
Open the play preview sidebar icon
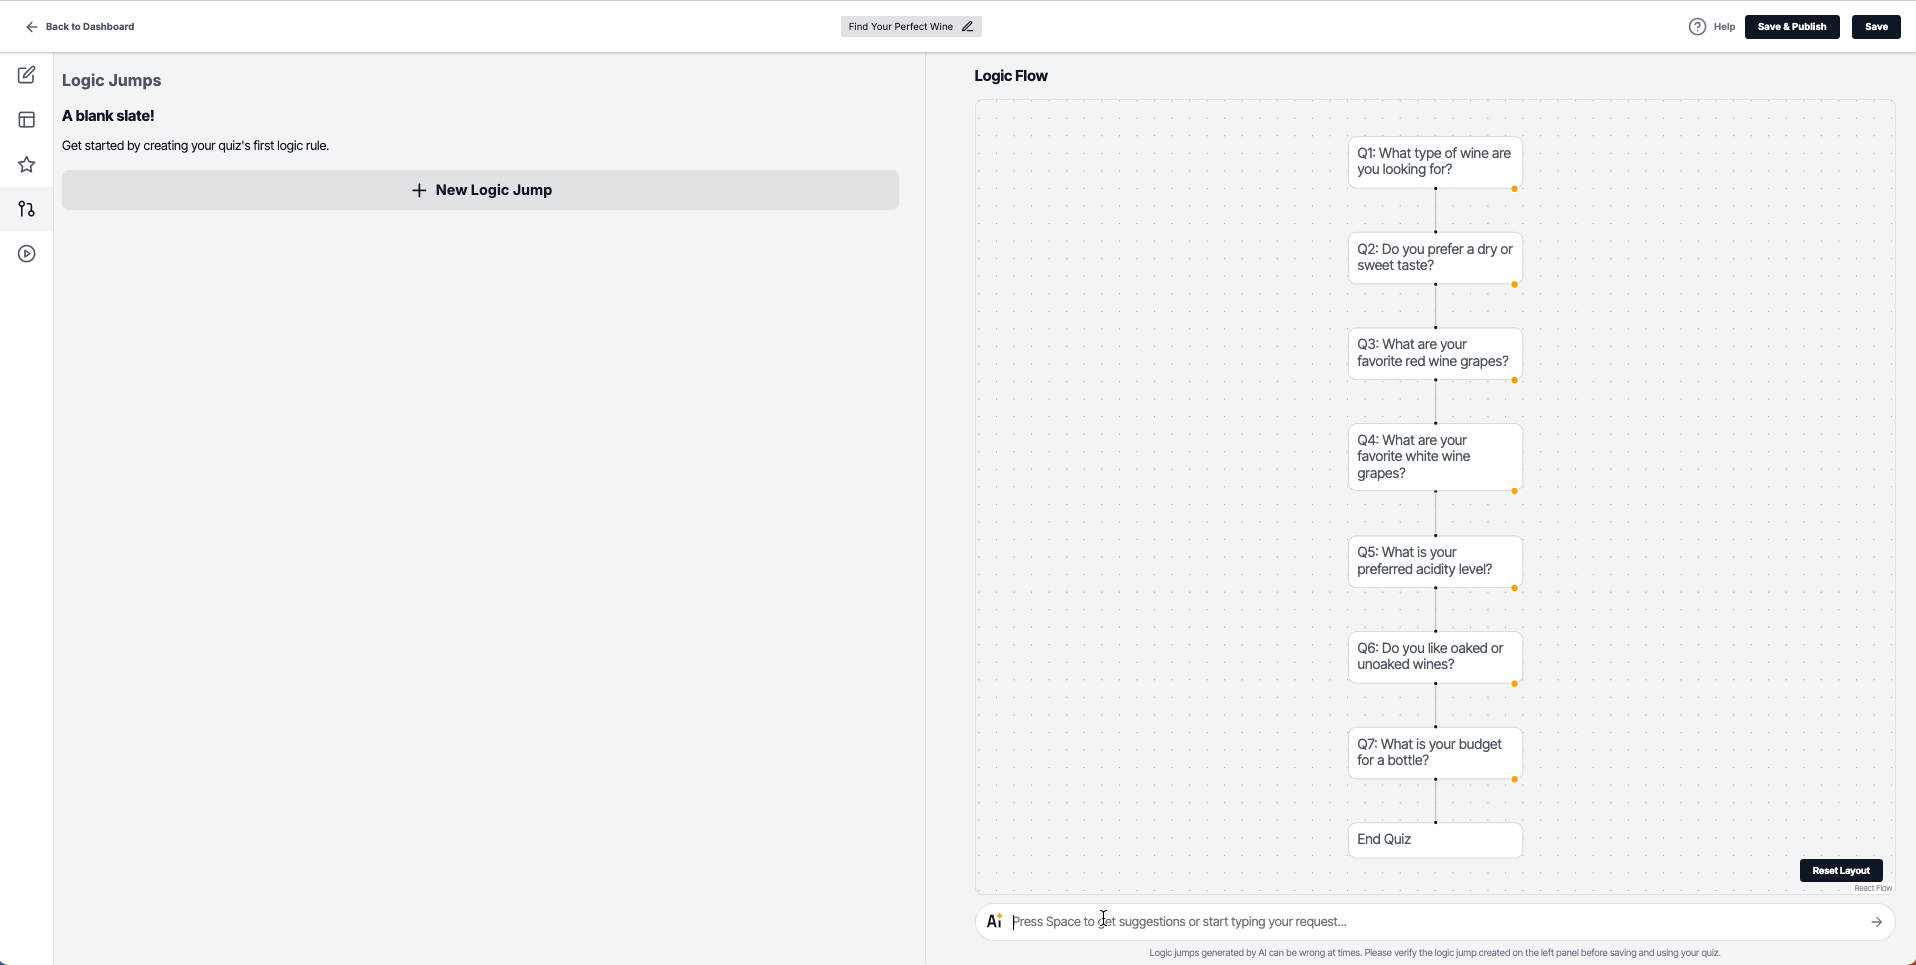27,254
